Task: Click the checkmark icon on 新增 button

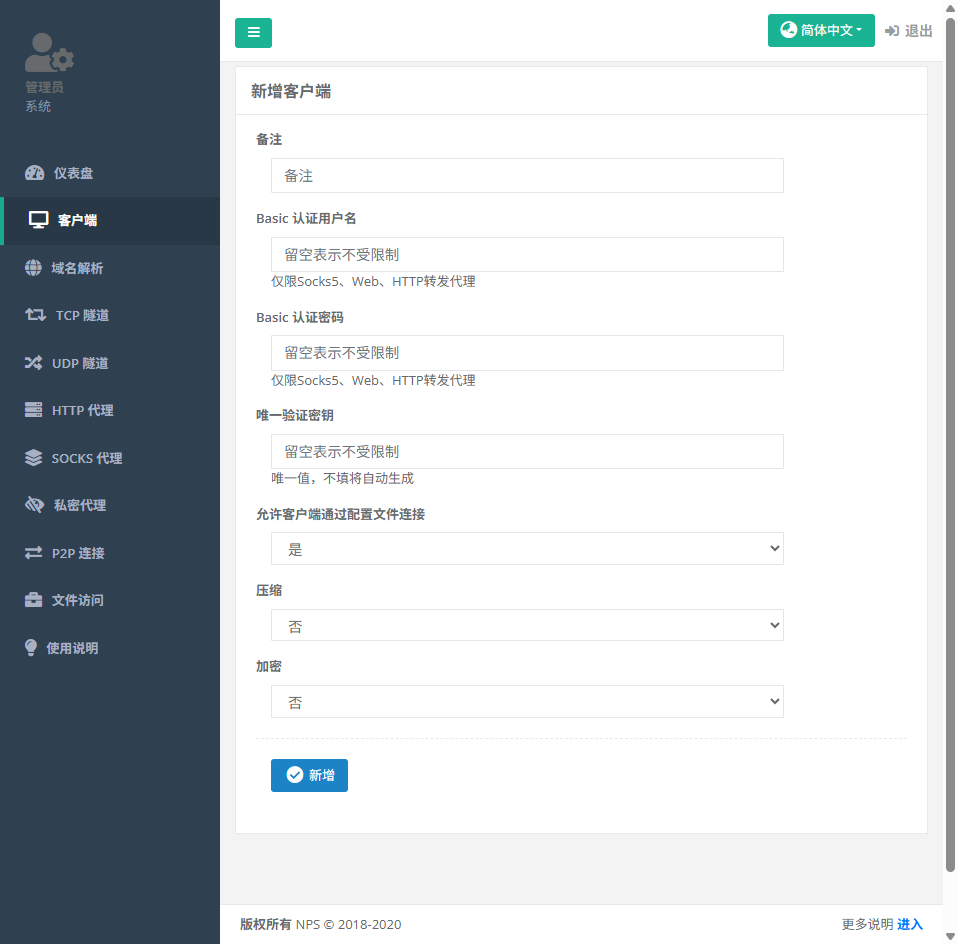Action: point(295,775)
